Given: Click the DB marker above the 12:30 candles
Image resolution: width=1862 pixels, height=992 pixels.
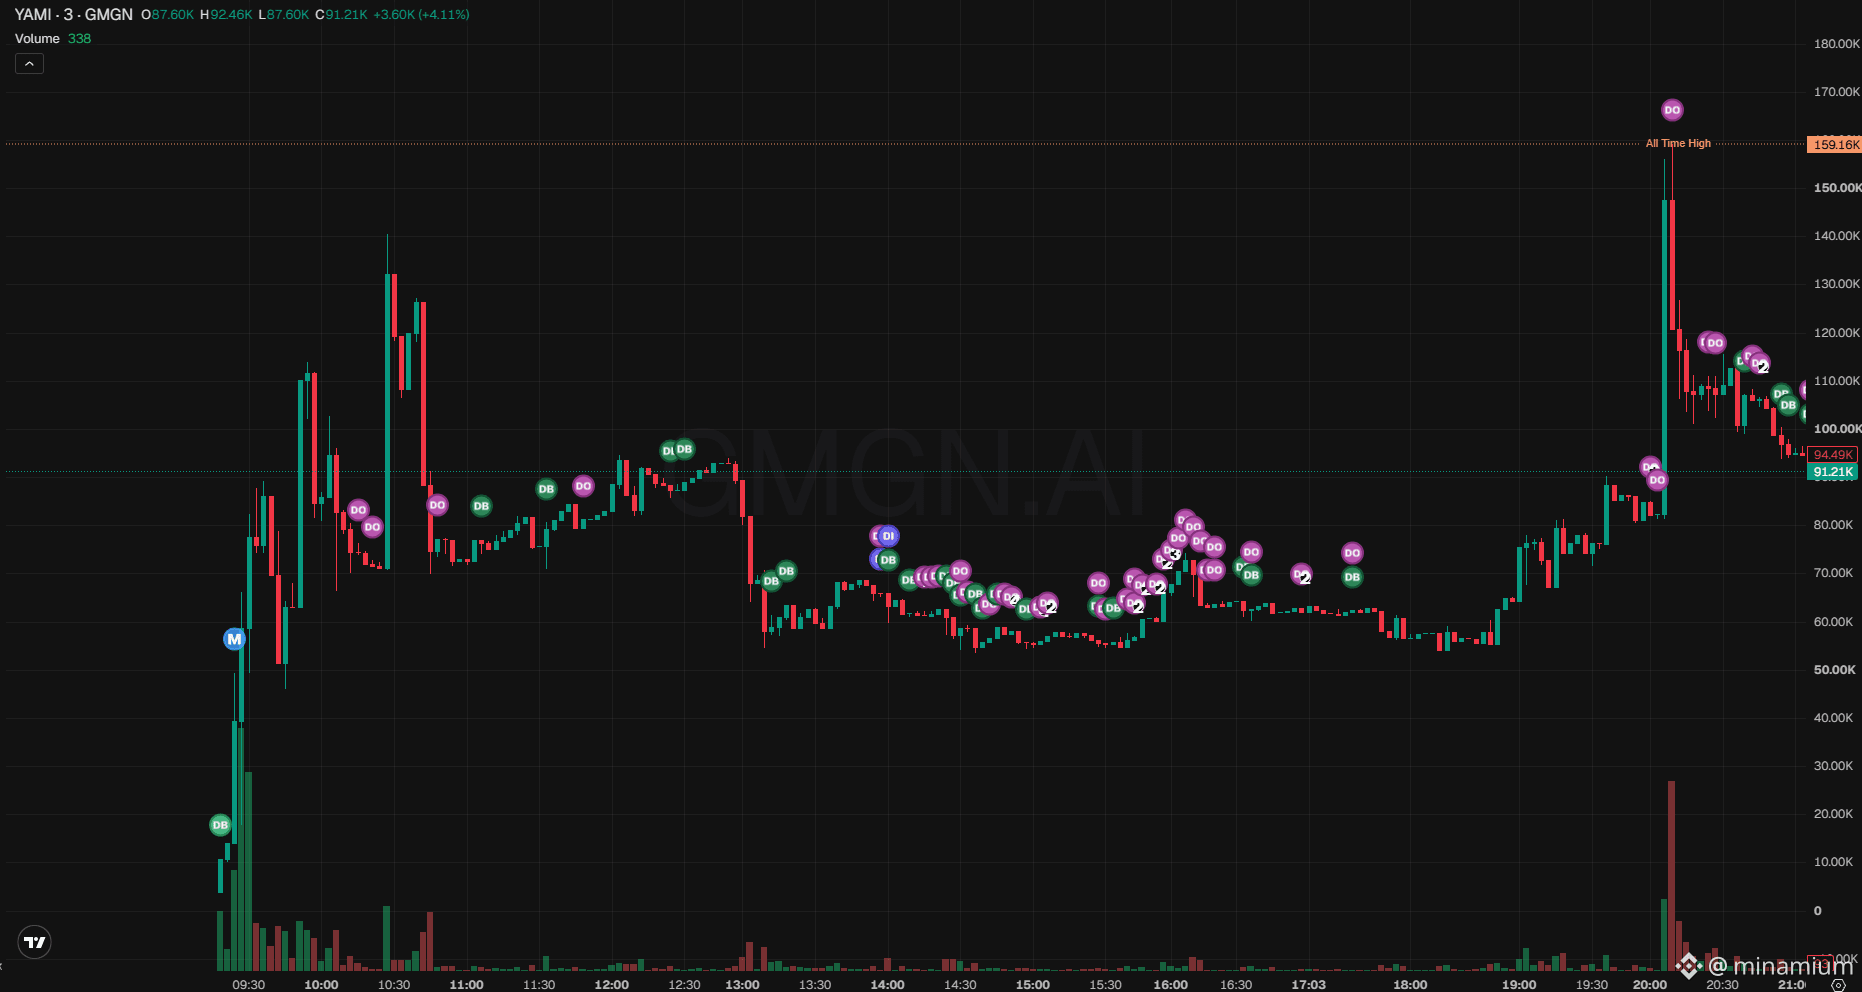Looking at the screenshot, I should pyautogui.click(x=684, y=449).
